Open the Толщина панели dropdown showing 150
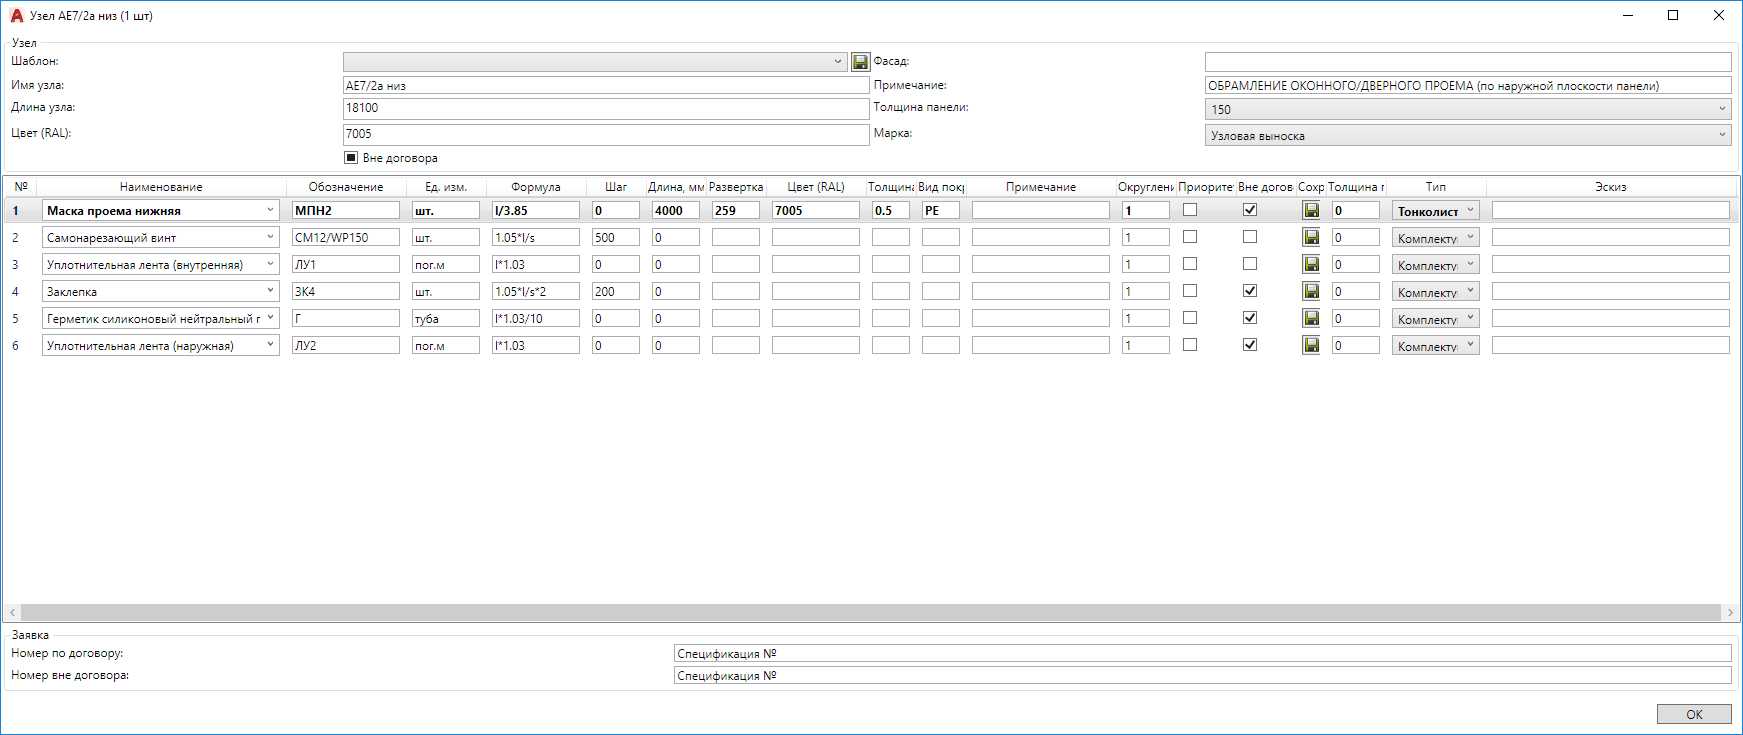Viewport: 1743px width, 735px height. pyautogui.click(x=1468, y=109)
